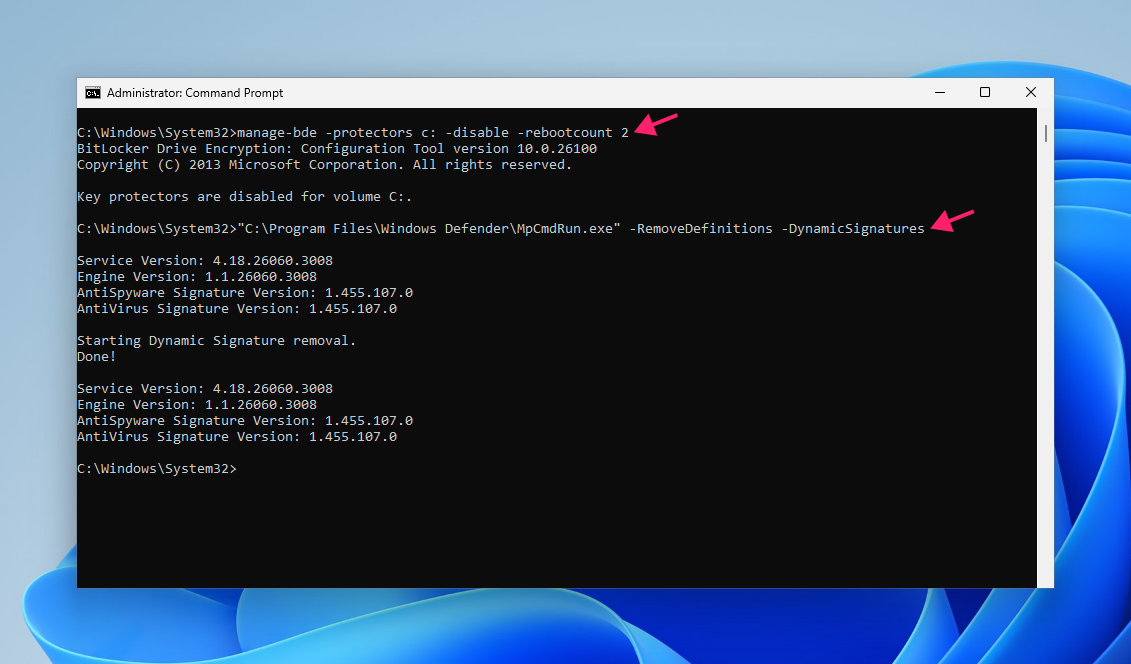The height and width of the screenshot is (664, 1131).
Task: Click the second 'Engine Version' output line
Action: pos(197,404)
